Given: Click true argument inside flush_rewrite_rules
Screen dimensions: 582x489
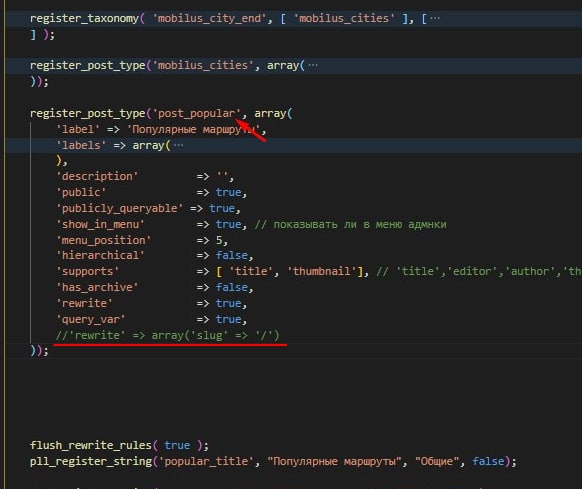Looking at the screenshot, I should click(x=177, y=445).
